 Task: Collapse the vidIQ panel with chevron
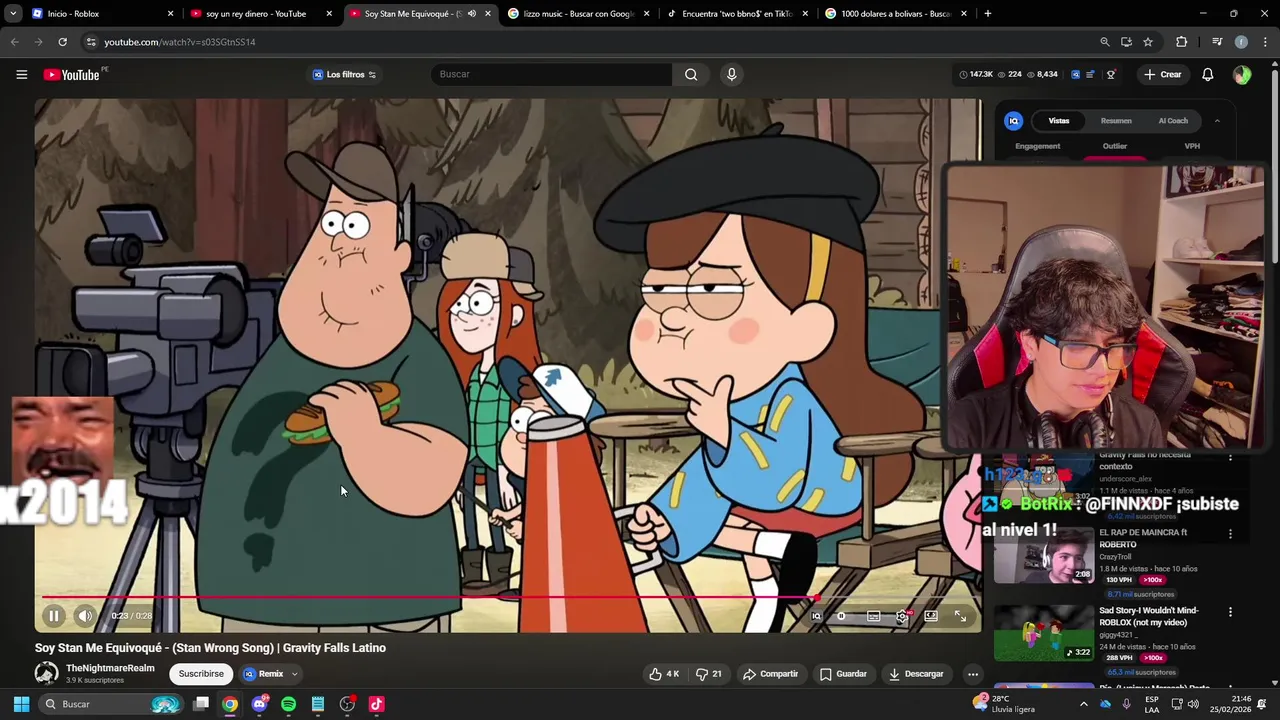[1217, 121]
